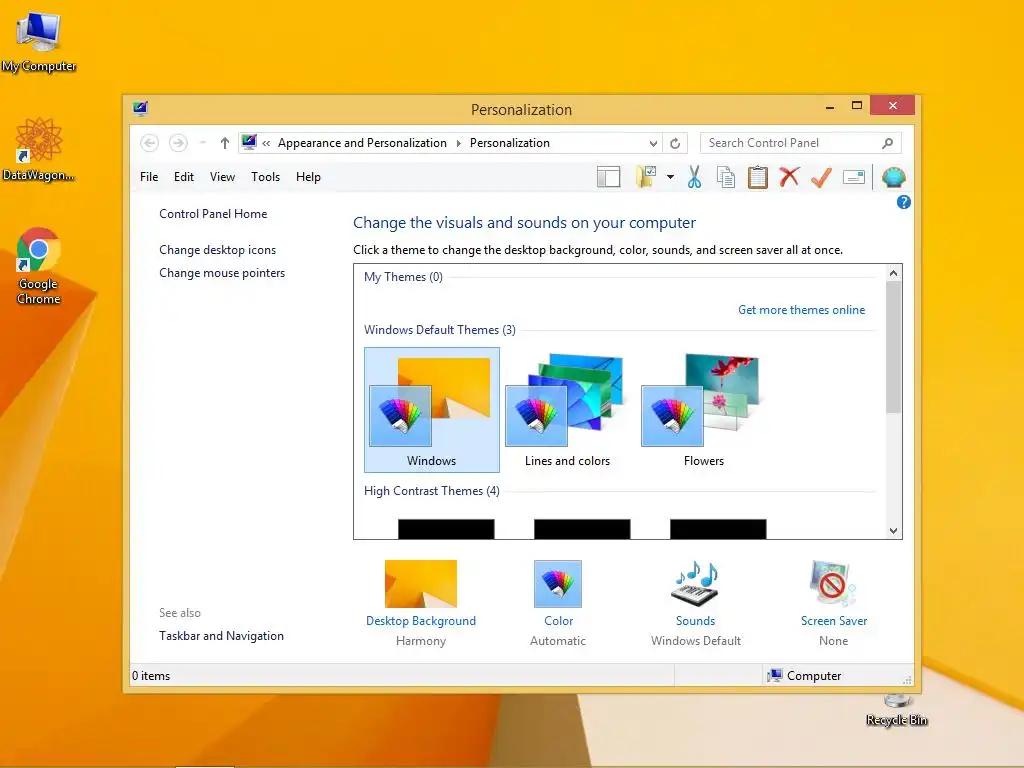Open the File menu
1024x768 pixels.
point(149,177)
